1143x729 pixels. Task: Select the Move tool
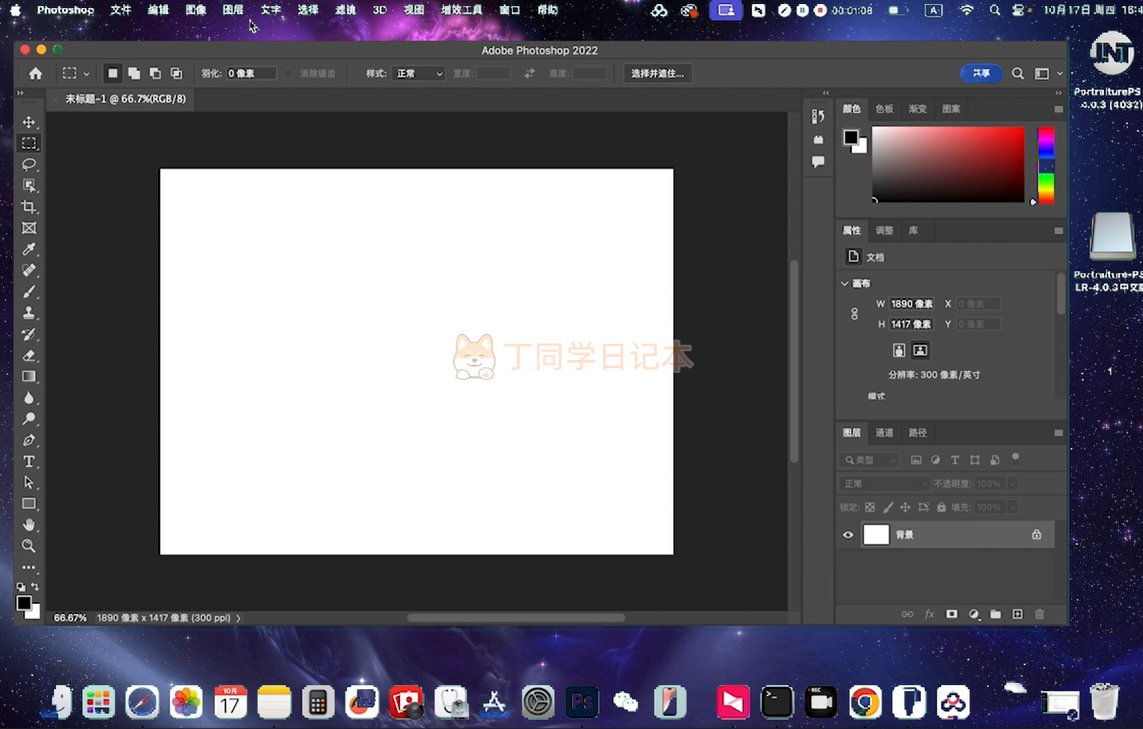pos(29,122)
